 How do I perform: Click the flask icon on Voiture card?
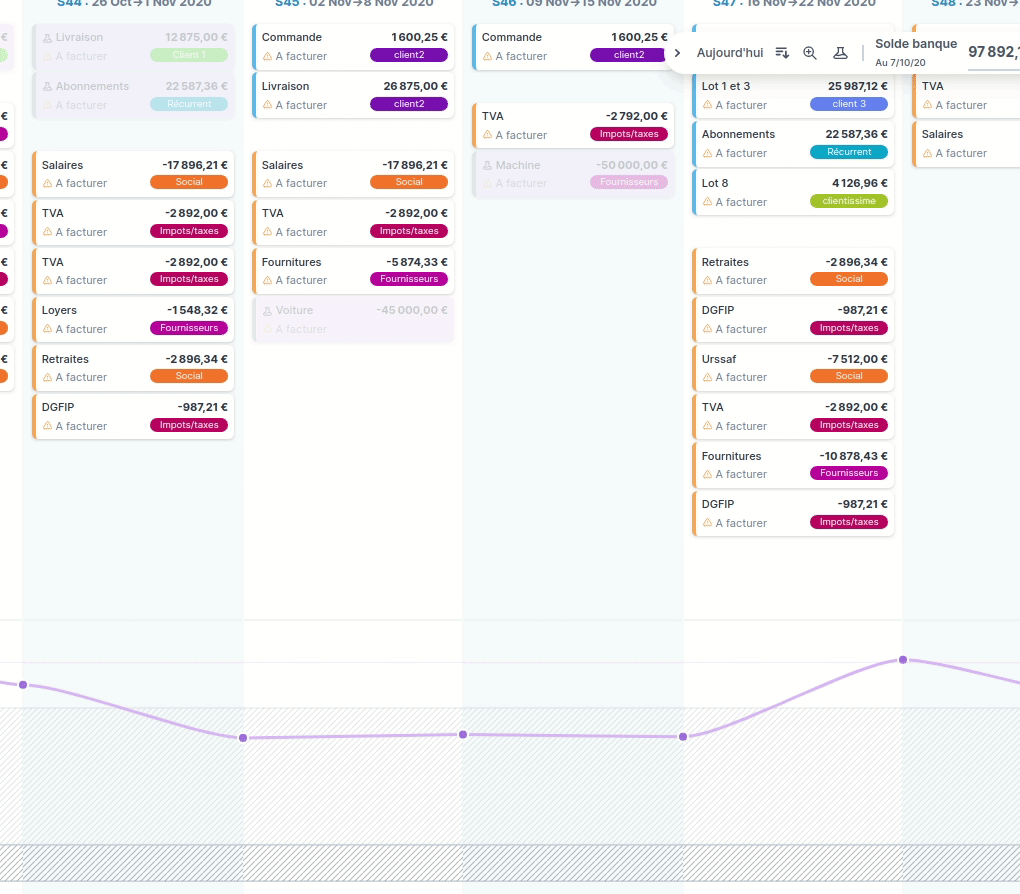click(268, 311)
